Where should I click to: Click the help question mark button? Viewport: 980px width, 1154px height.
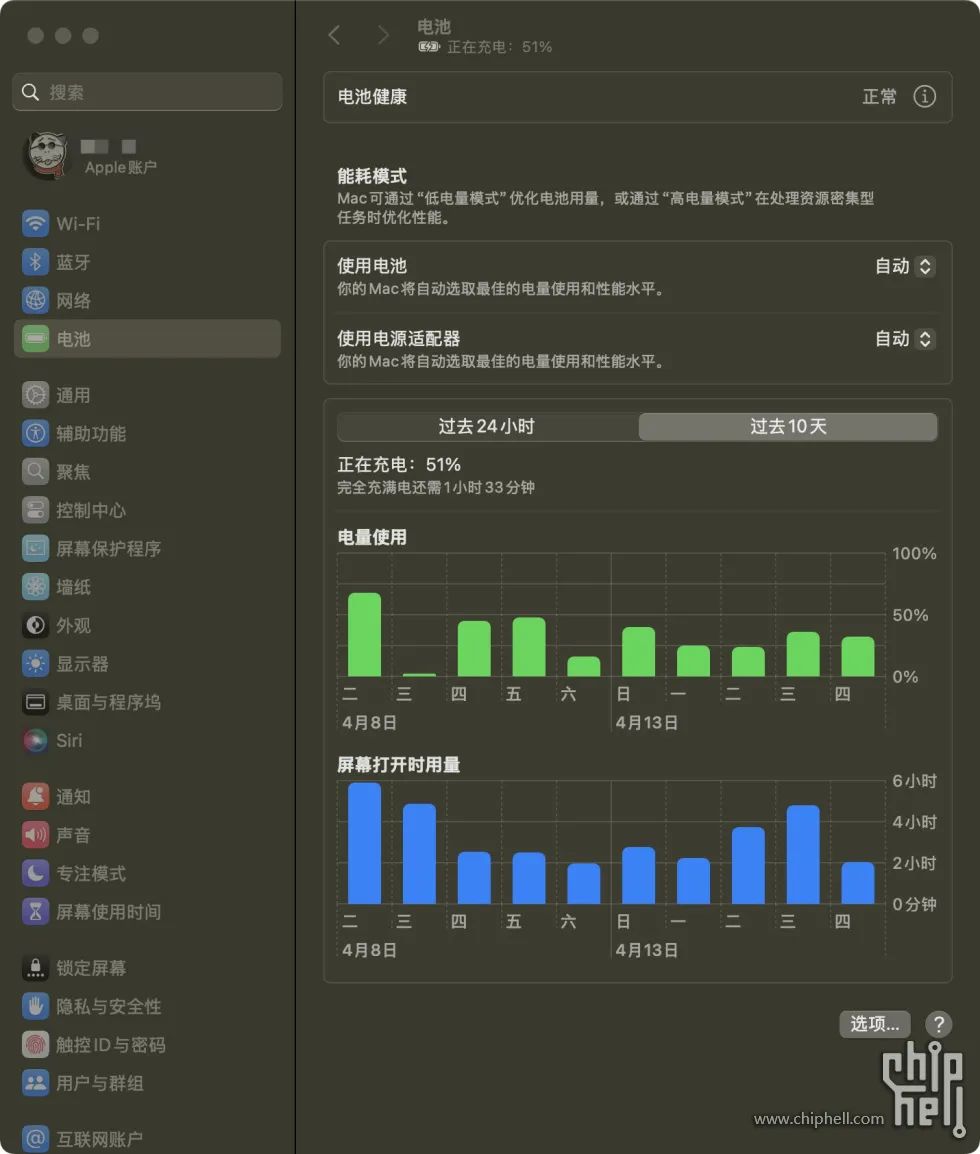click(938, 1024)
